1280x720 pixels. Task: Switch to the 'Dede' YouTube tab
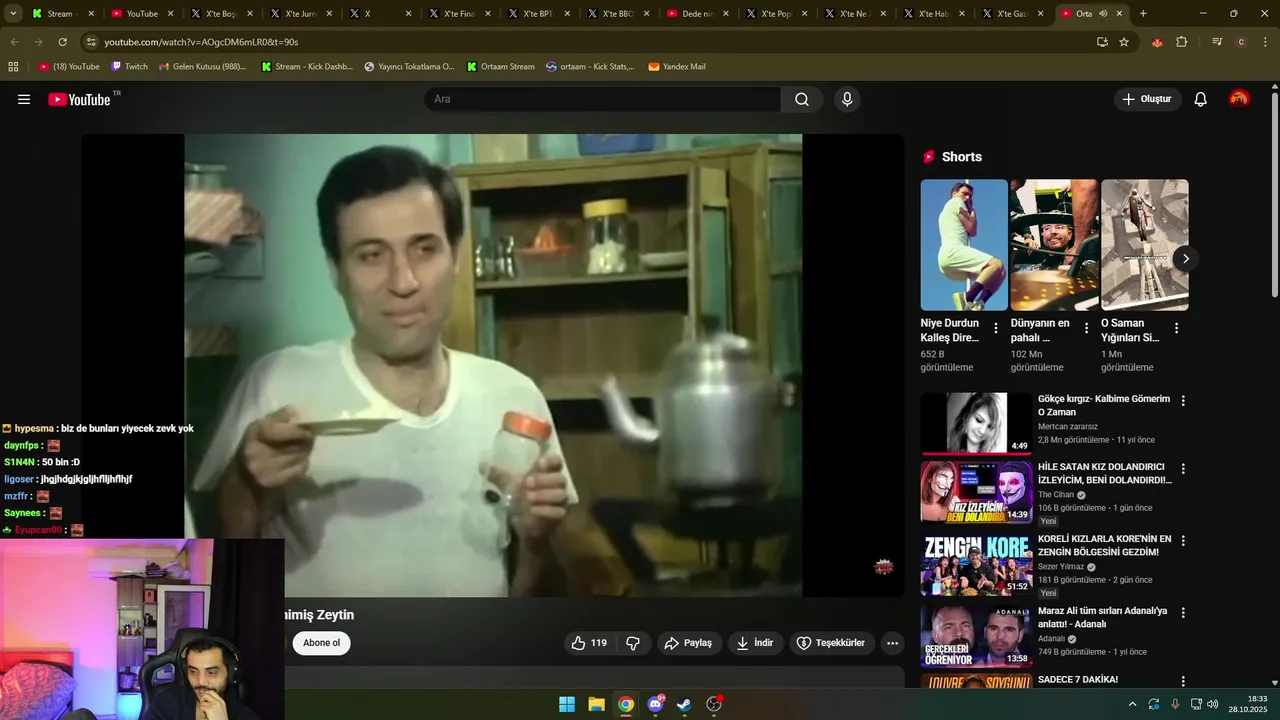tap(697, 14)
